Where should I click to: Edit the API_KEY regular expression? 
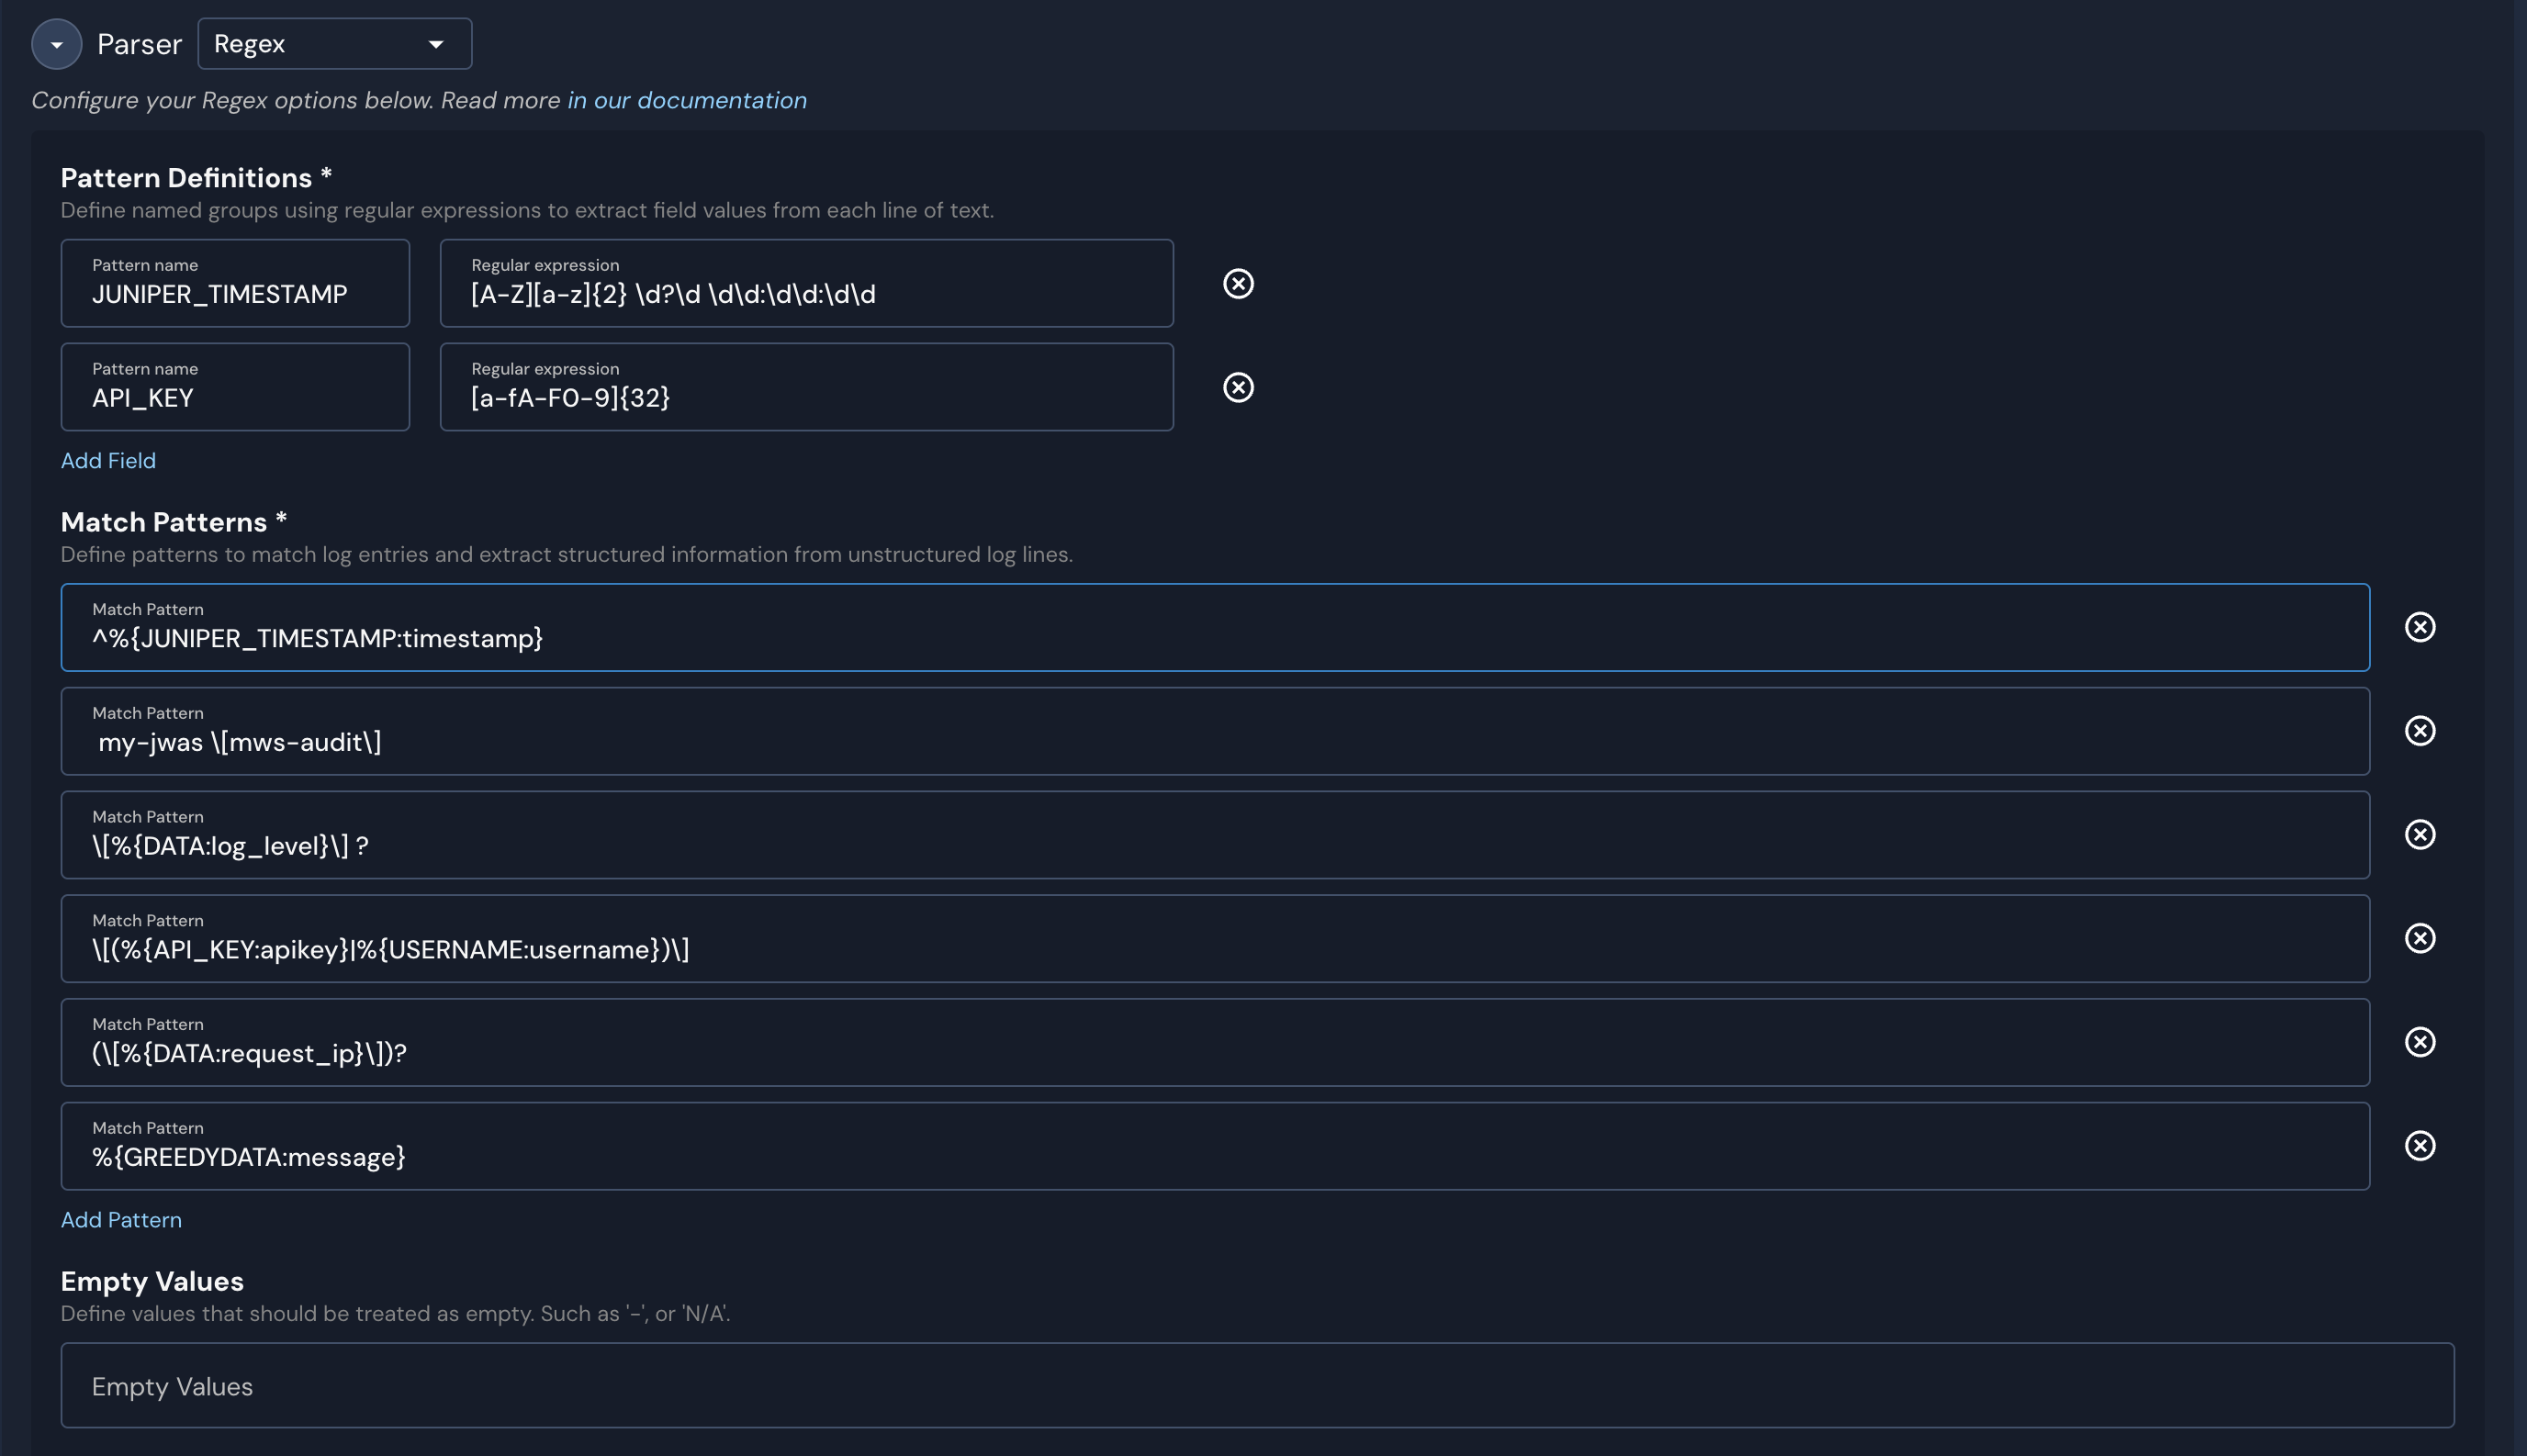[806, 397]
